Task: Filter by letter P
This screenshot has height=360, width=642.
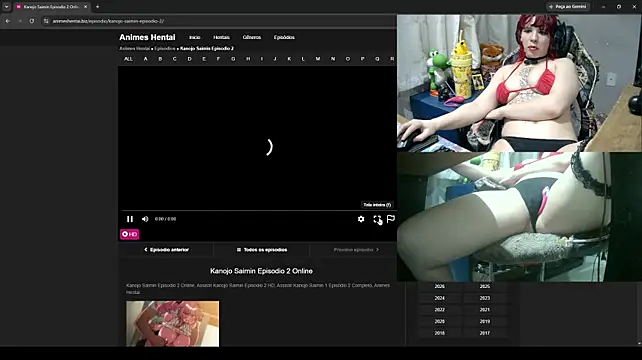Action: pyautogui.click(x=362, y=59)
